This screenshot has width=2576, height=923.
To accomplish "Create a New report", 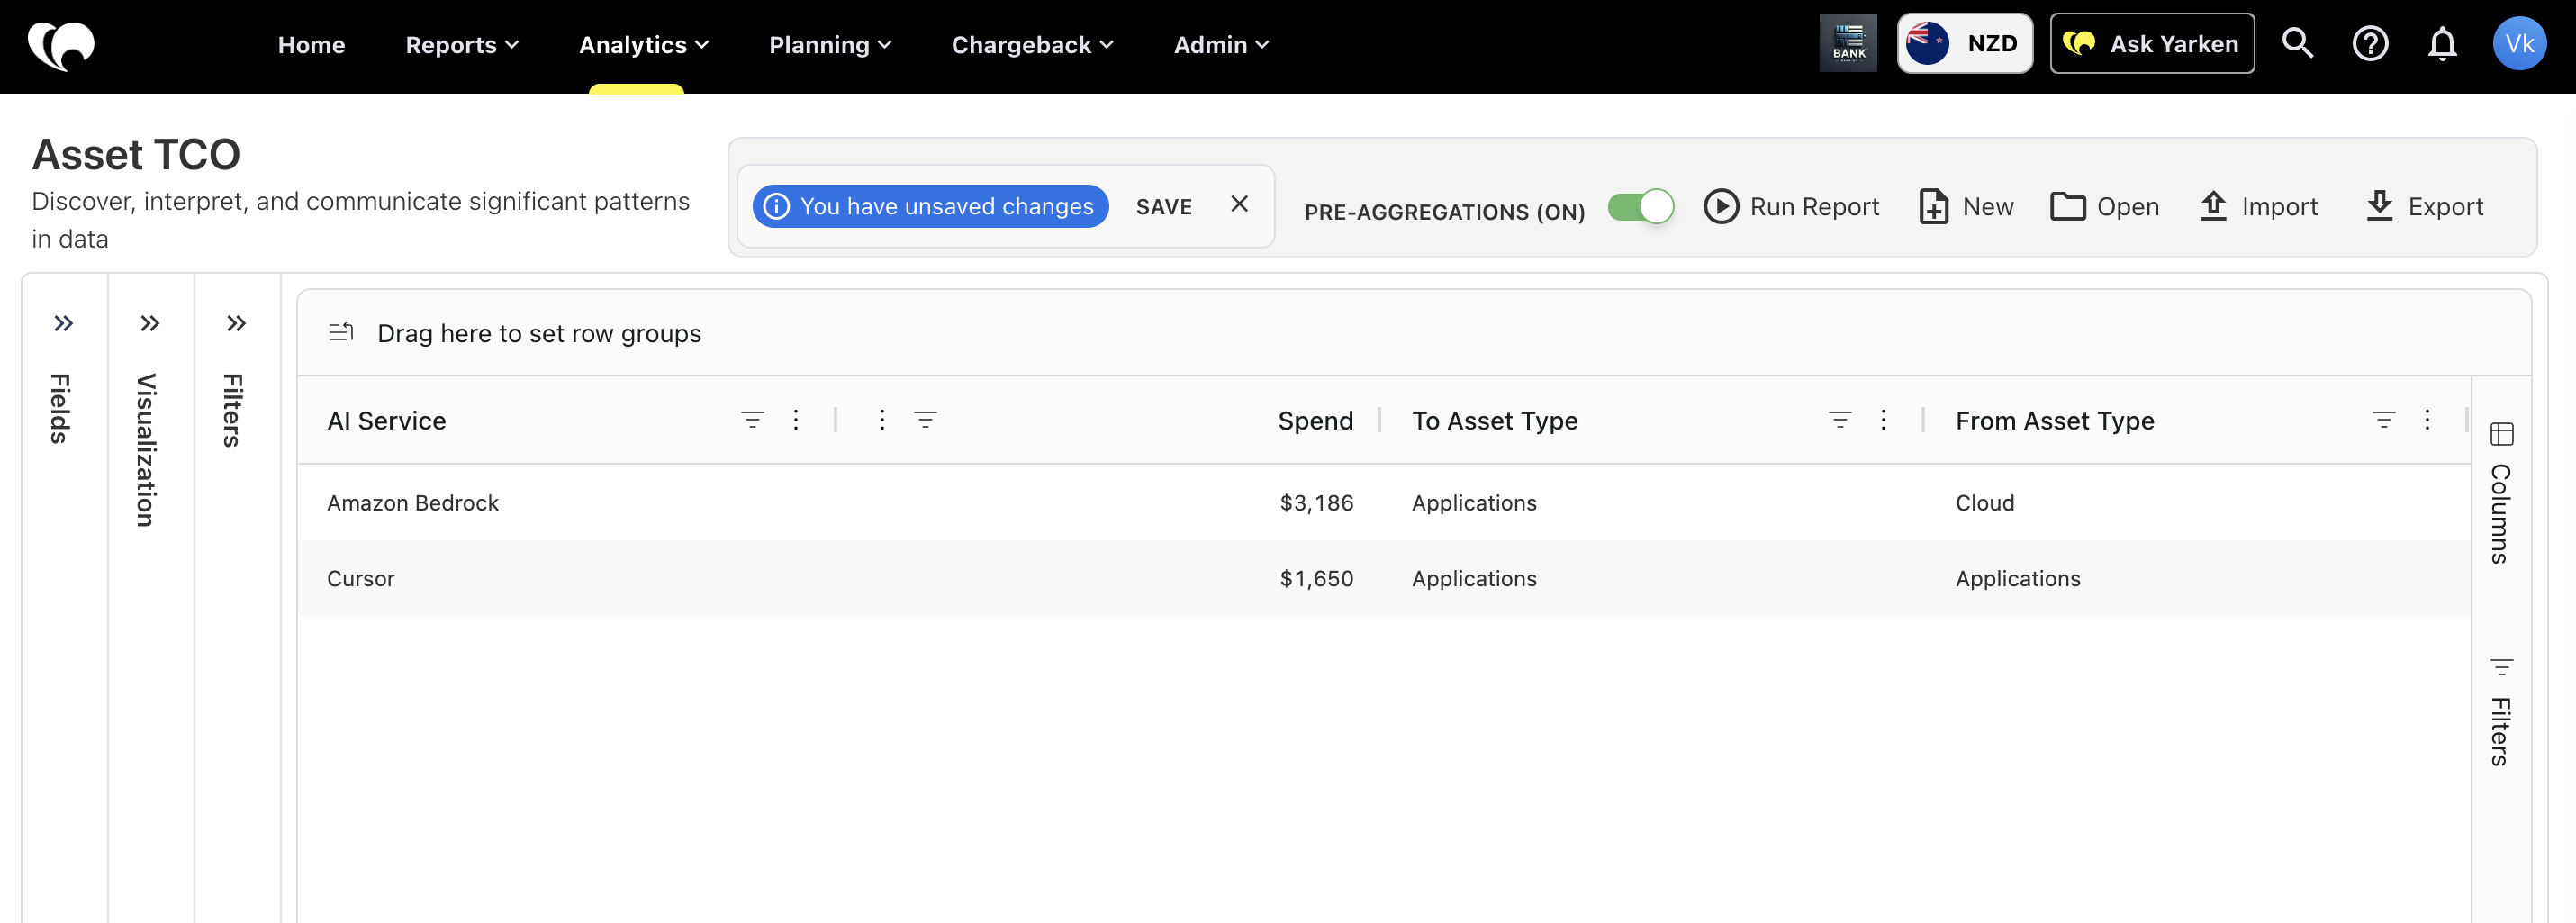I will [1966, 206].
